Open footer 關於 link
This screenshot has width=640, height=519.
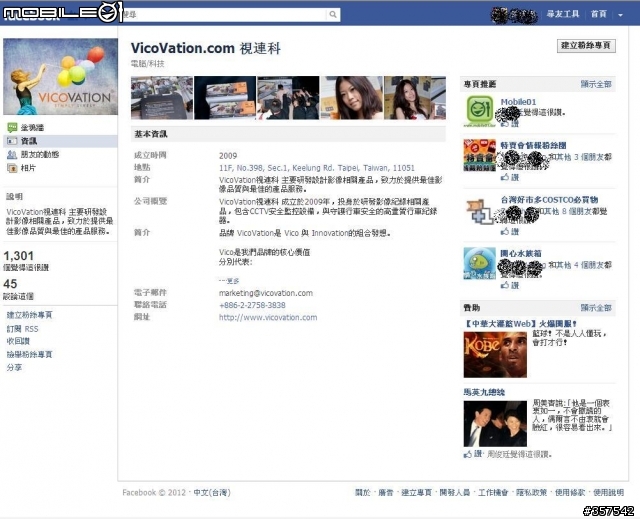coord(362,493)
